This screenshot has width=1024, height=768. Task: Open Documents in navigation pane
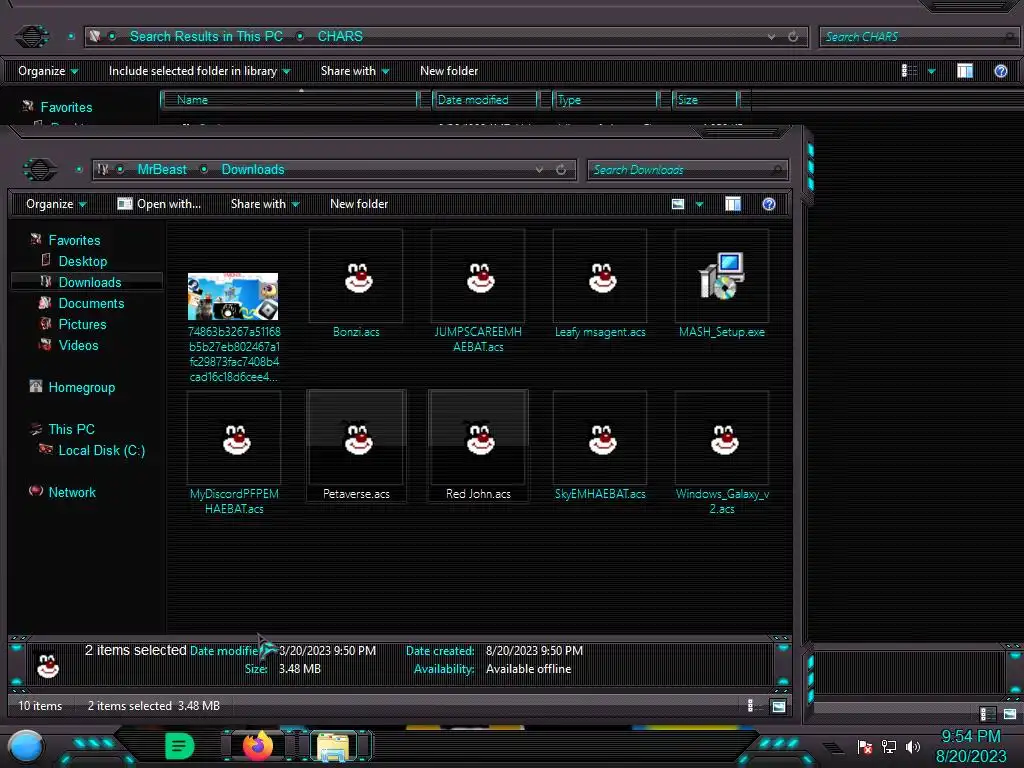click(91, 303)
